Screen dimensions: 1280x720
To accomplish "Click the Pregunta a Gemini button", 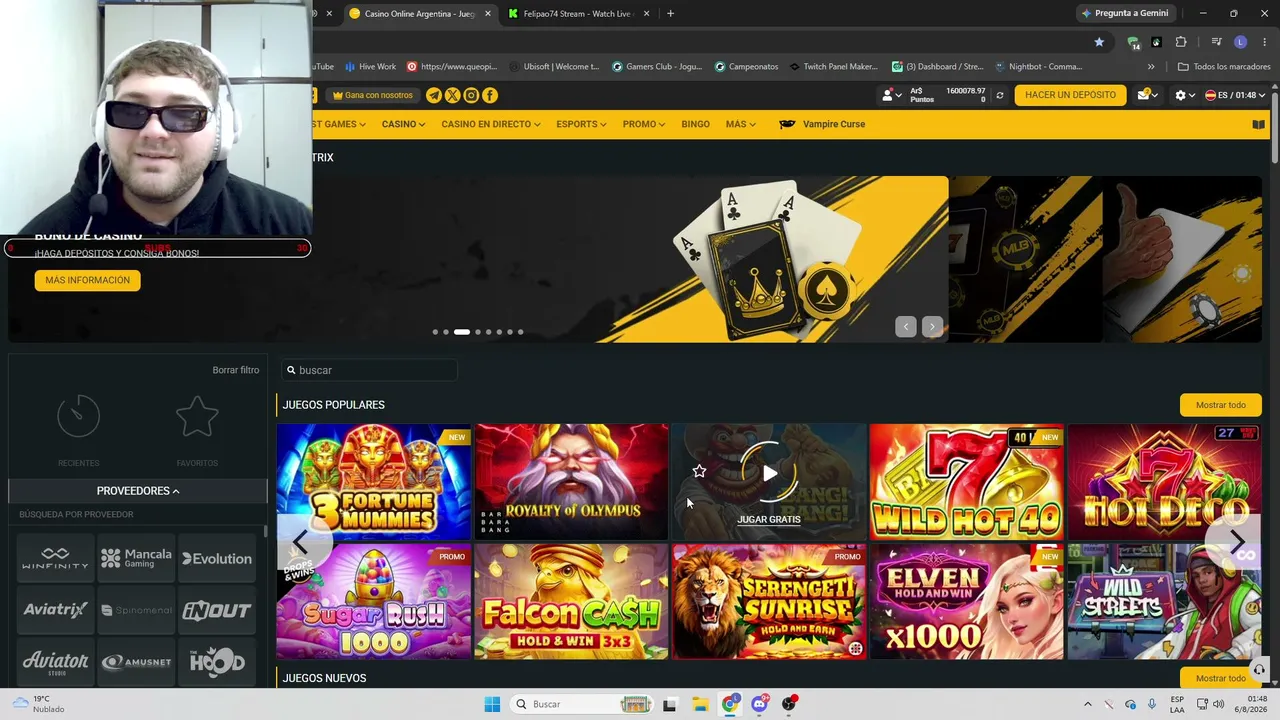I will 1124,14.
